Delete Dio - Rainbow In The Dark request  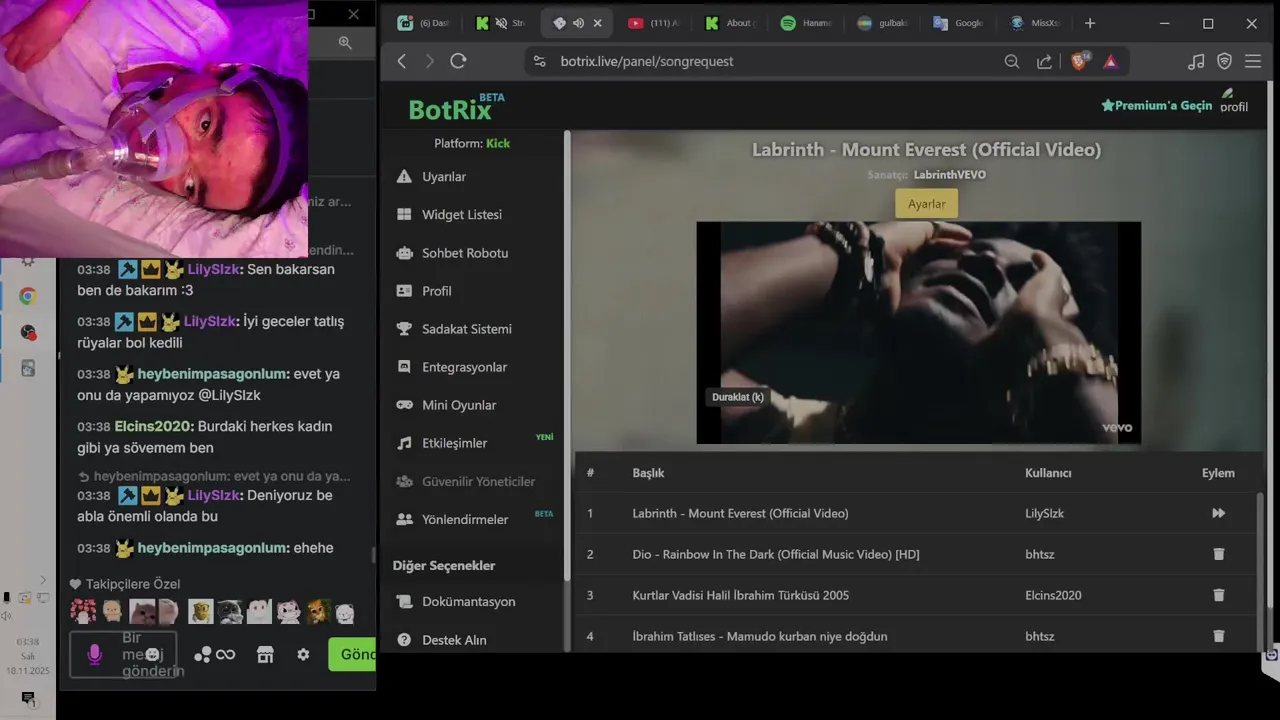coord(1218,554)
